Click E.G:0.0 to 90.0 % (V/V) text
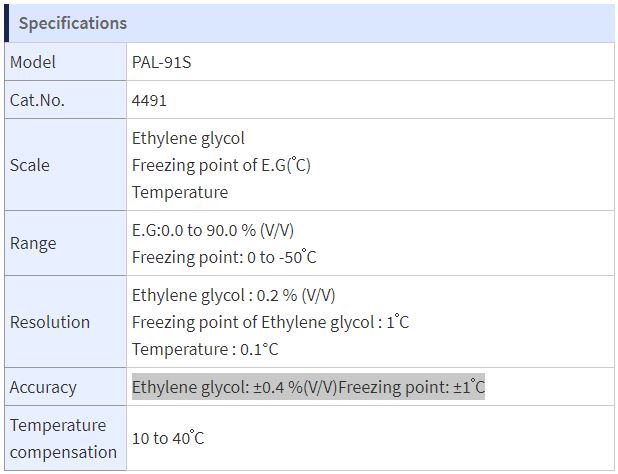Screen dimensions: 618x474 click(x=213, y=230)
